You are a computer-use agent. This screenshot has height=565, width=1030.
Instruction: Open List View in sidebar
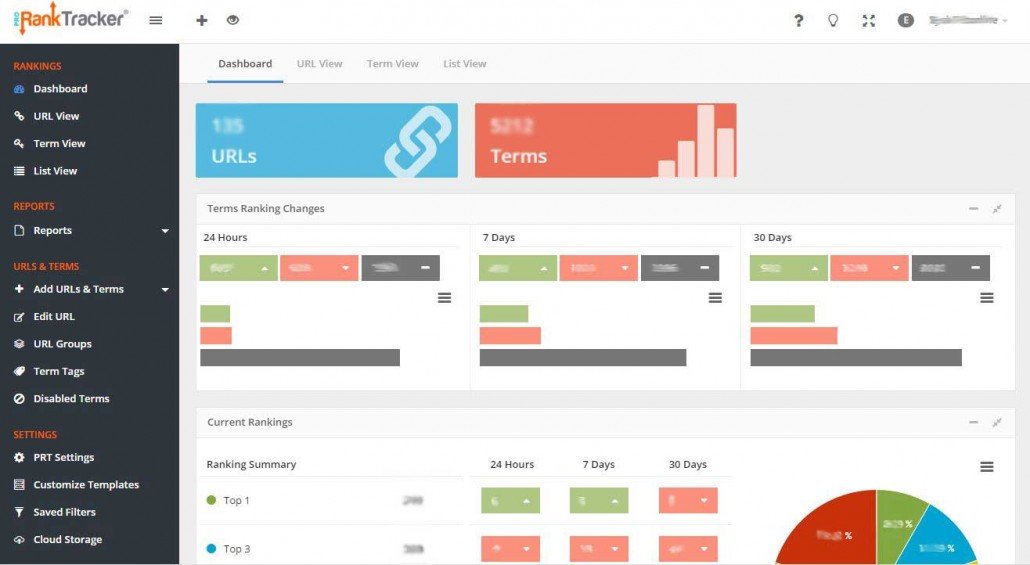(55, 171)
